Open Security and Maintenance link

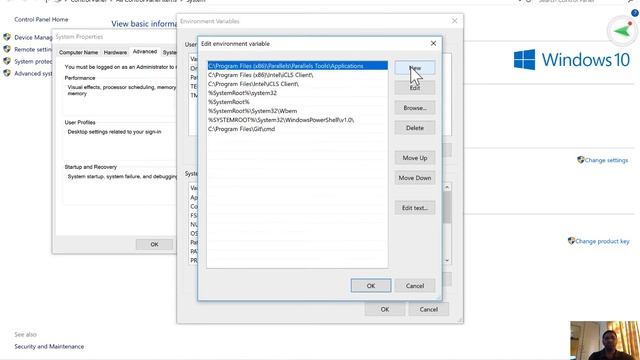pyautogui.click(x=49, y=346)
